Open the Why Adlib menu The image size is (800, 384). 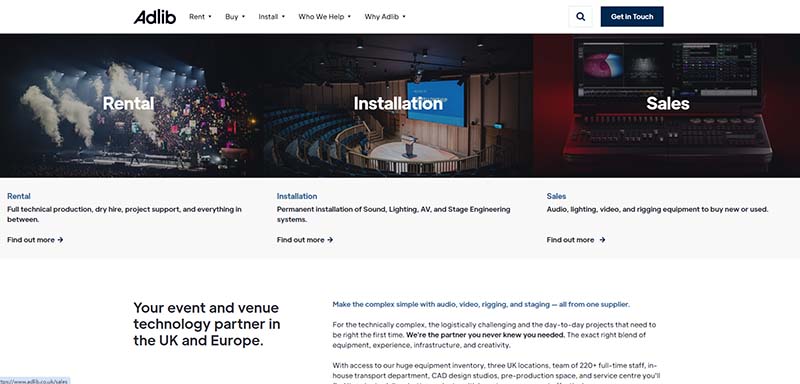pyautogui.click(x=385, y=17)
